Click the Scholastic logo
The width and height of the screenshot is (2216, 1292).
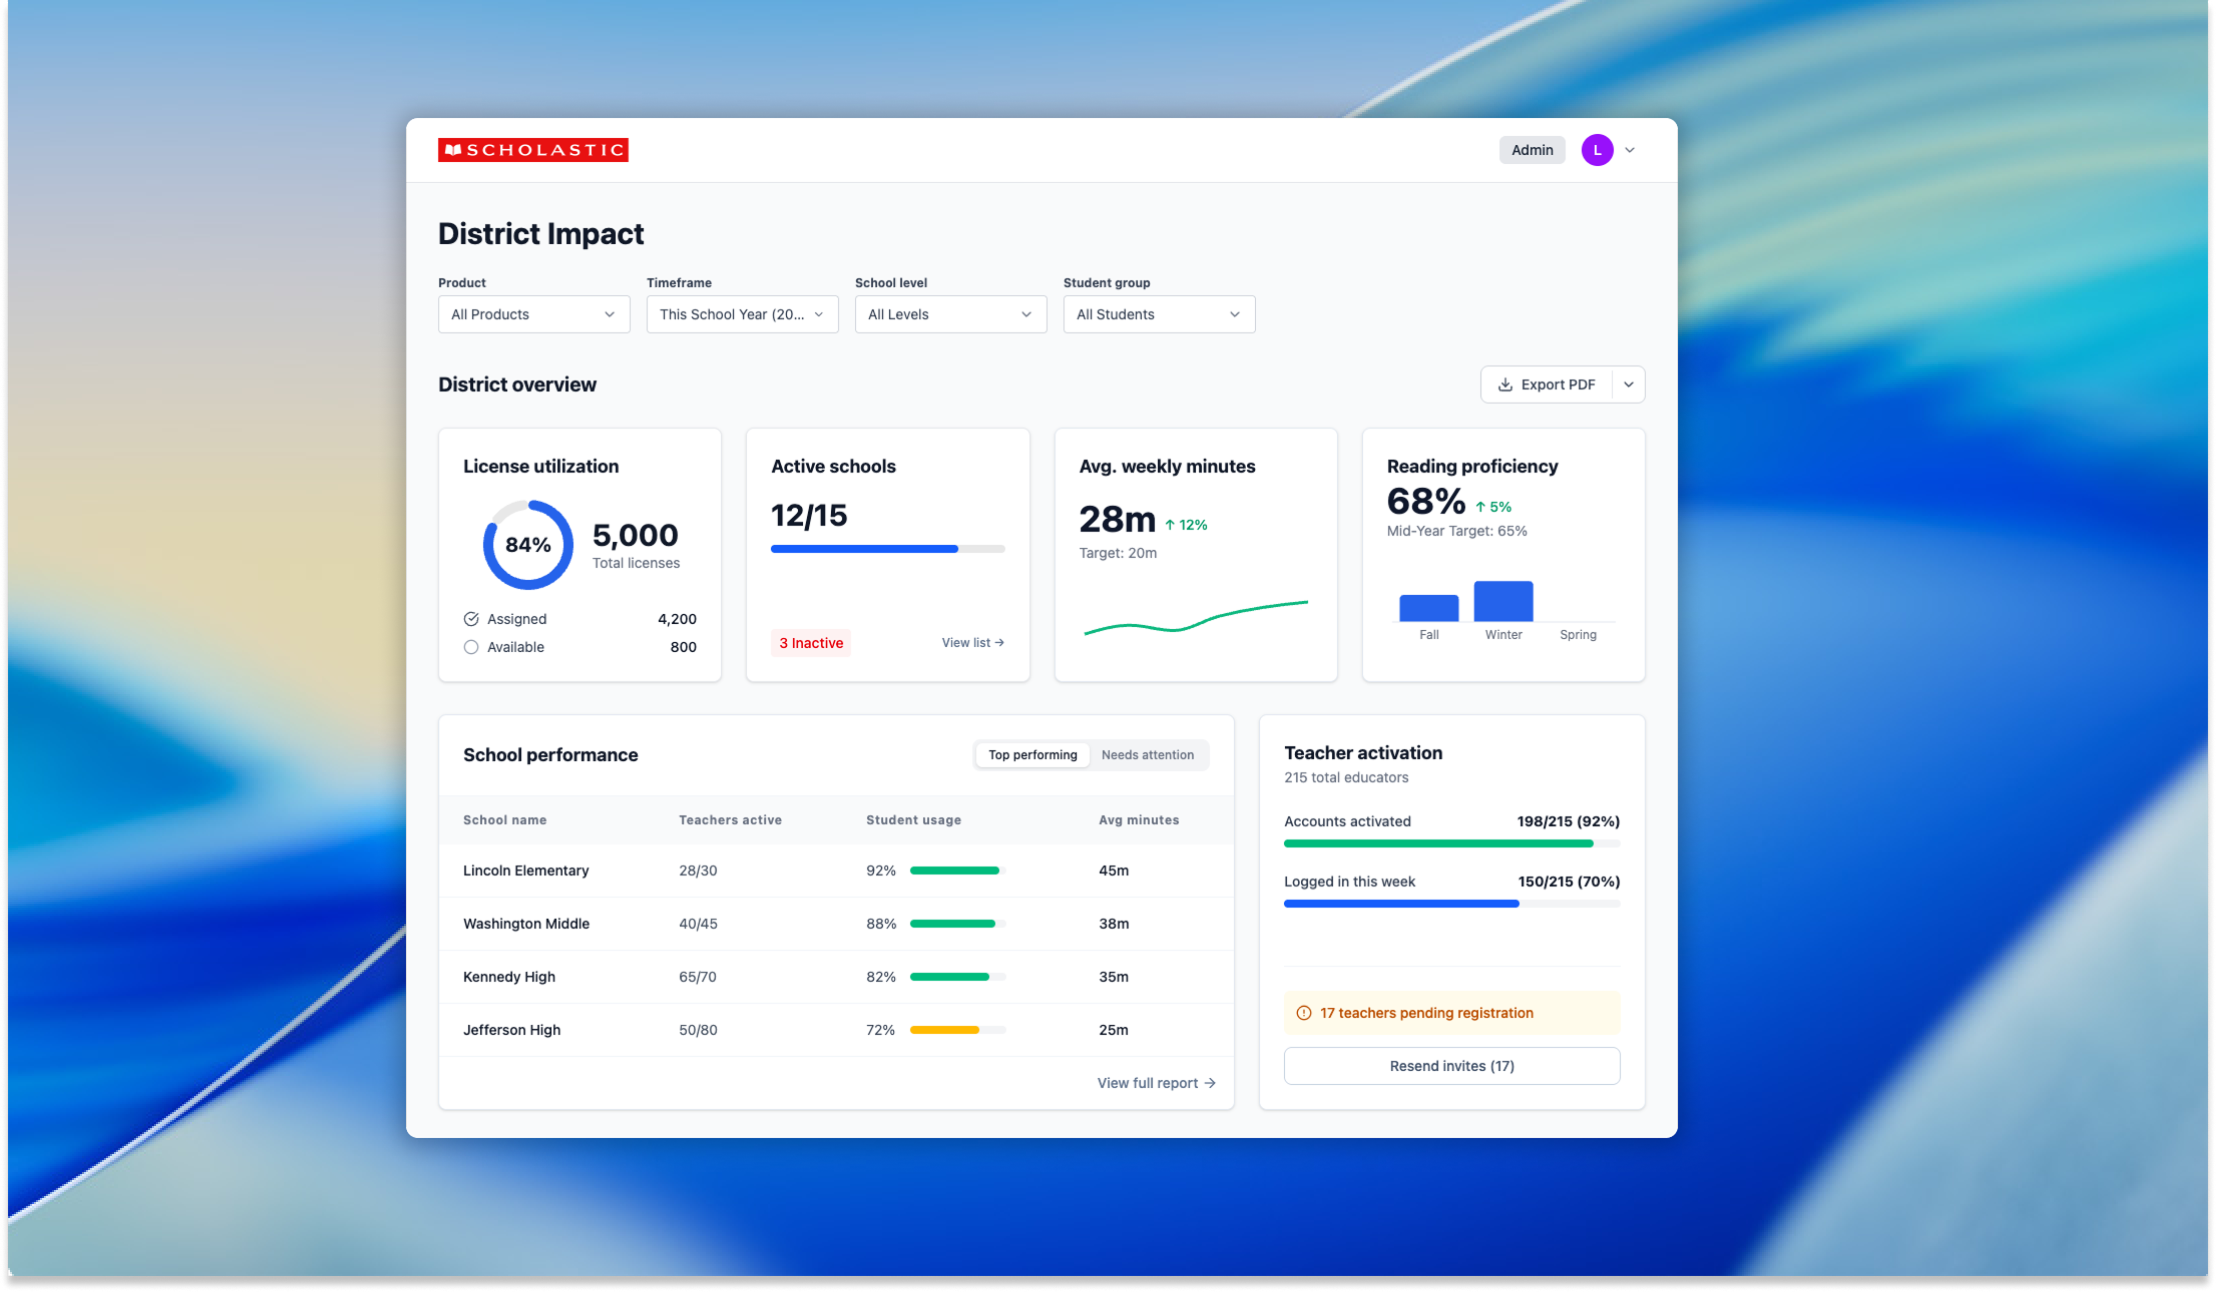pyautogui.click(x=533, y=150)
